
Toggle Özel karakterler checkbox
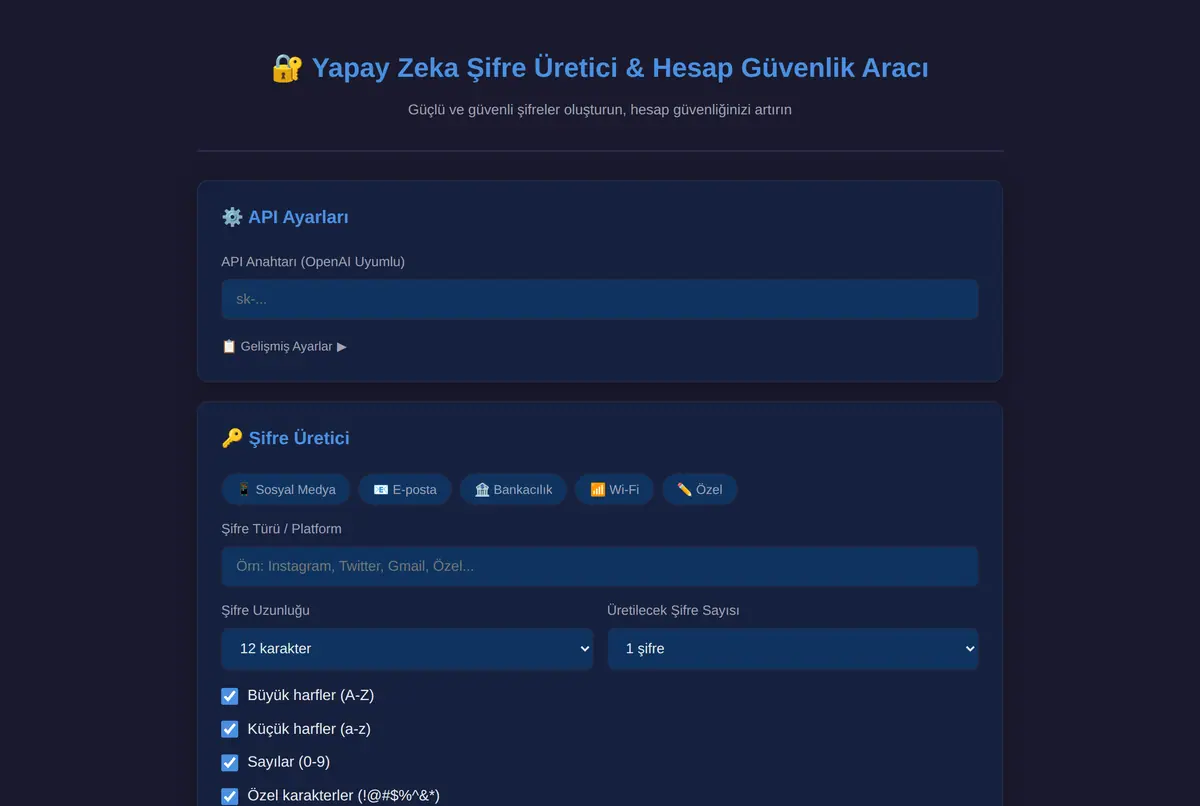[x=230, y=796]
